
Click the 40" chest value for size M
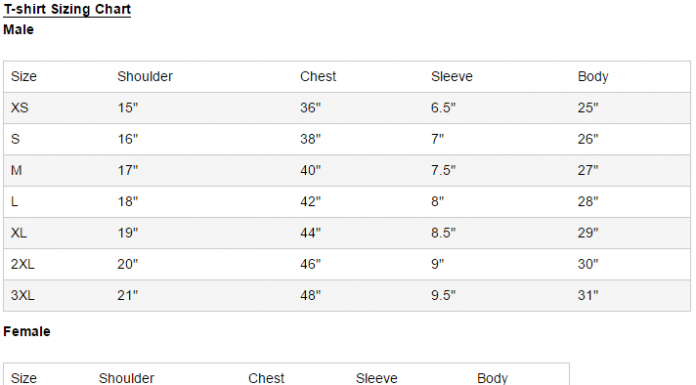click(x=310, y=170)
